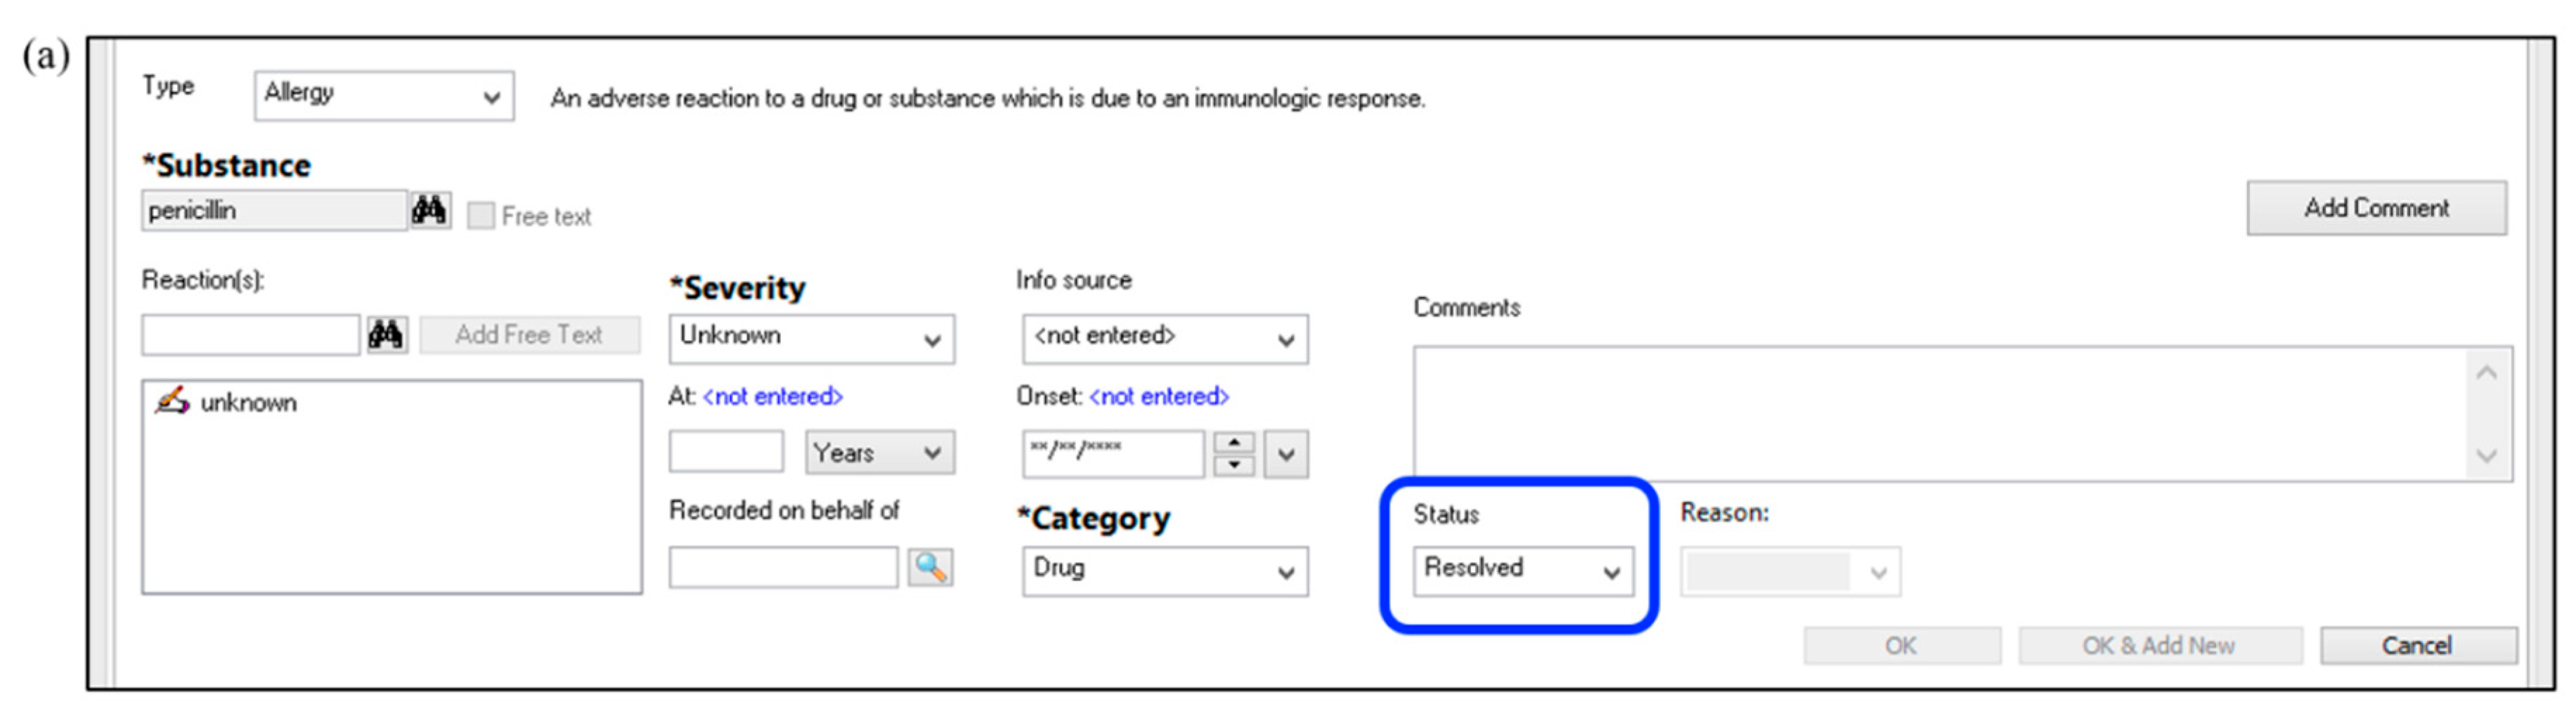Enable the Free text checkbox
Screen dimensions: 2576x716
point(481,216)
